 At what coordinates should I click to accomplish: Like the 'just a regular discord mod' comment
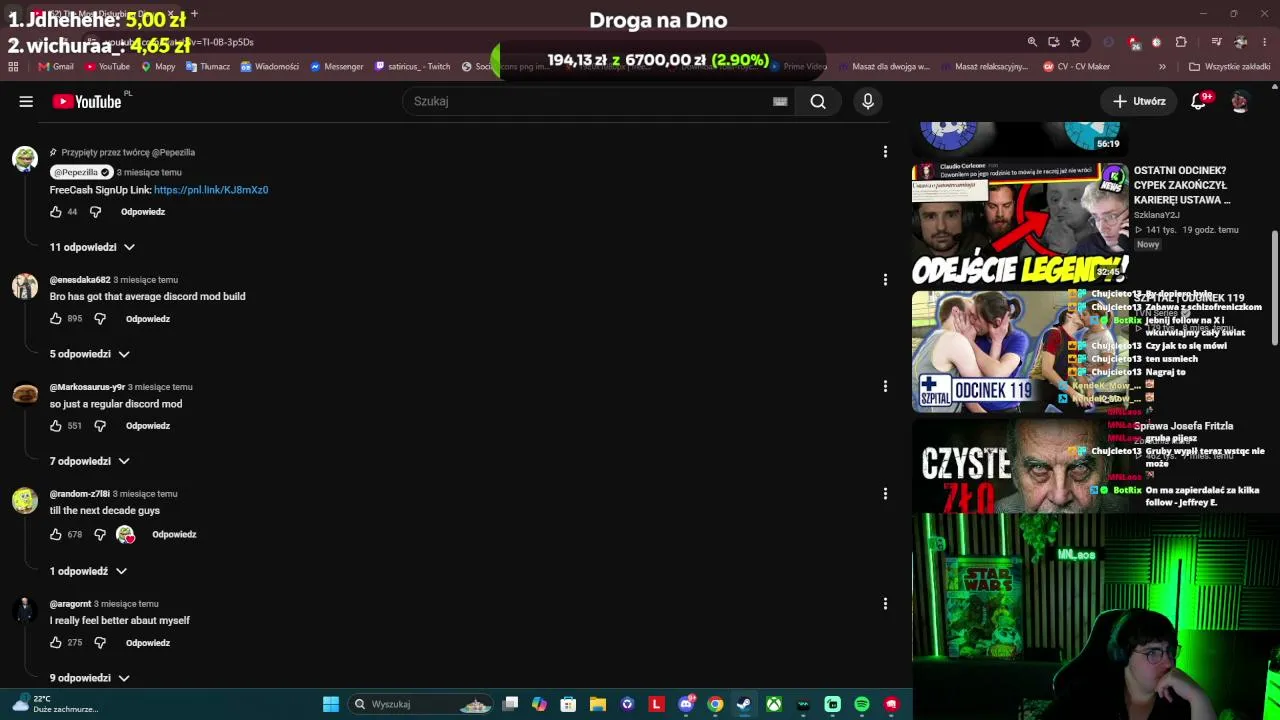(x=56, y=426)
